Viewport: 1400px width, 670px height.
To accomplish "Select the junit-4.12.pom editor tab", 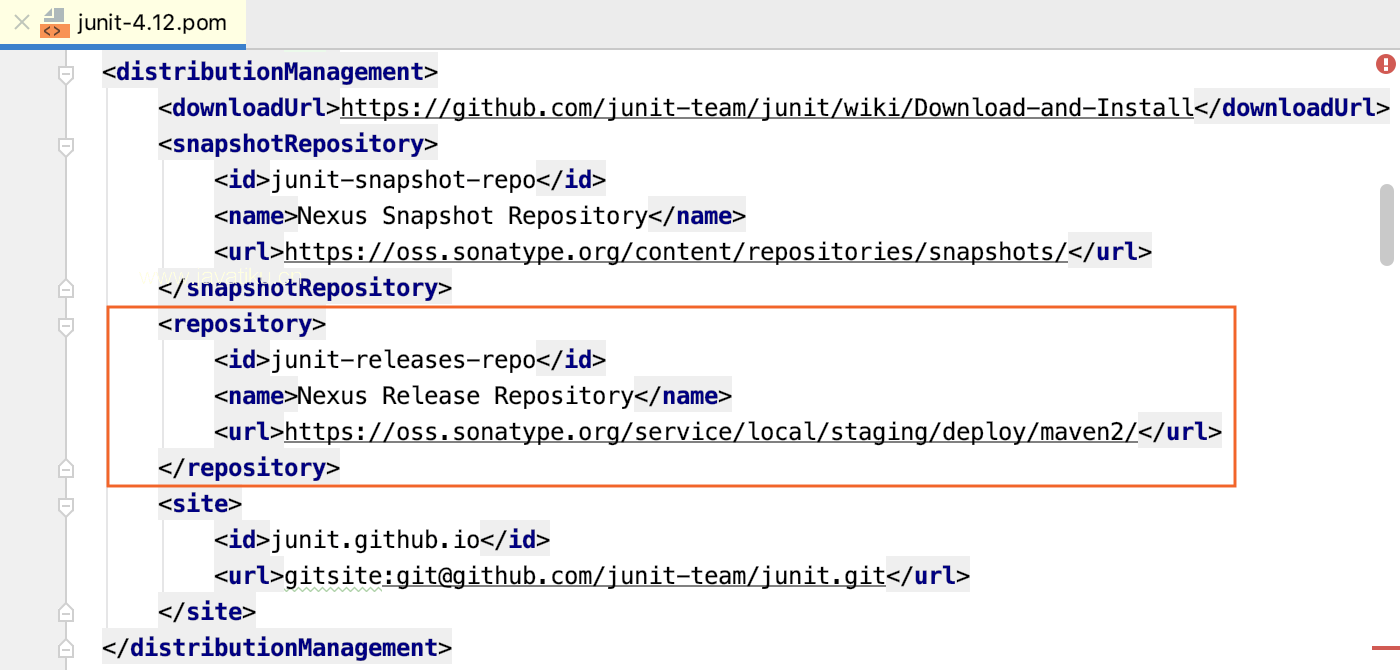I will click(x=123, y=22).
